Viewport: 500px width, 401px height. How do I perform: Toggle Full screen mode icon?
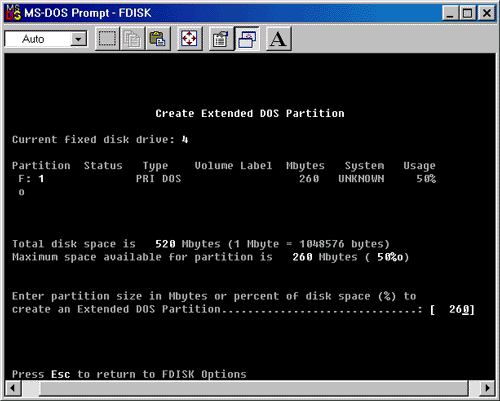pos(189,39)
